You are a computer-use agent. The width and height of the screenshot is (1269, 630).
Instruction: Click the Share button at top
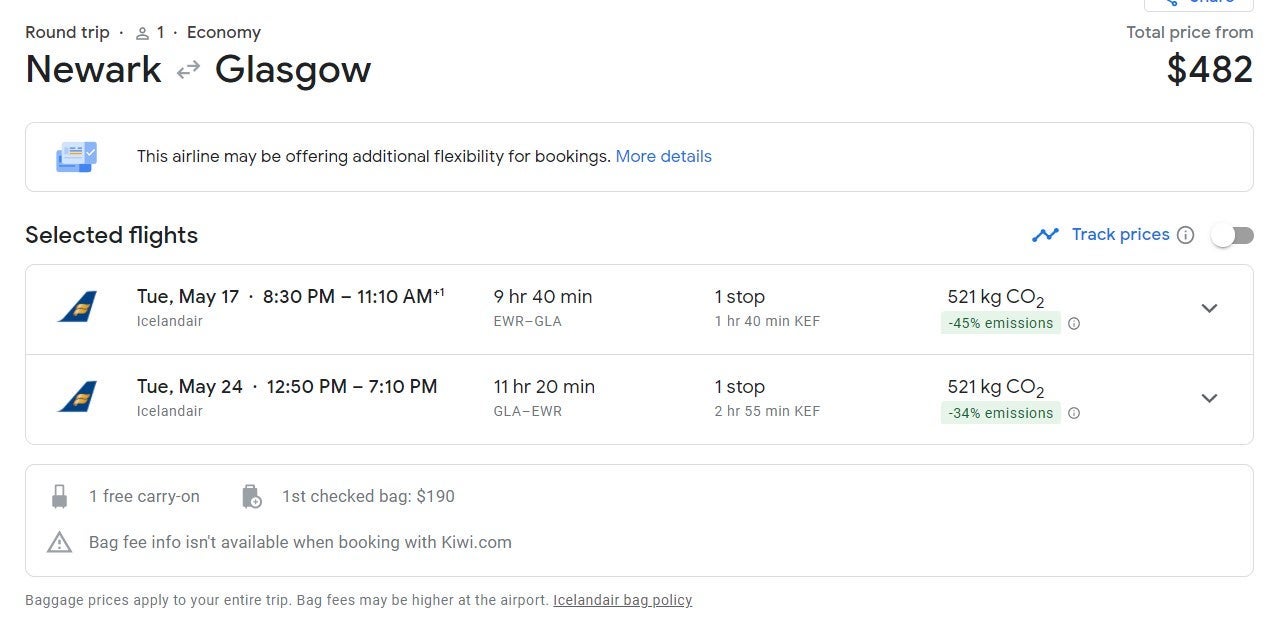(1198, 3)
